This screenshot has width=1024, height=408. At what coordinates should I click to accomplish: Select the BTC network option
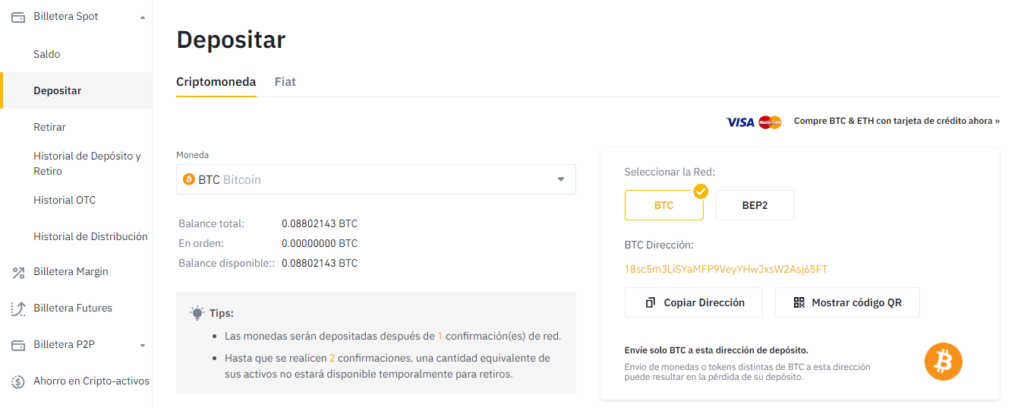pos(664,205)
